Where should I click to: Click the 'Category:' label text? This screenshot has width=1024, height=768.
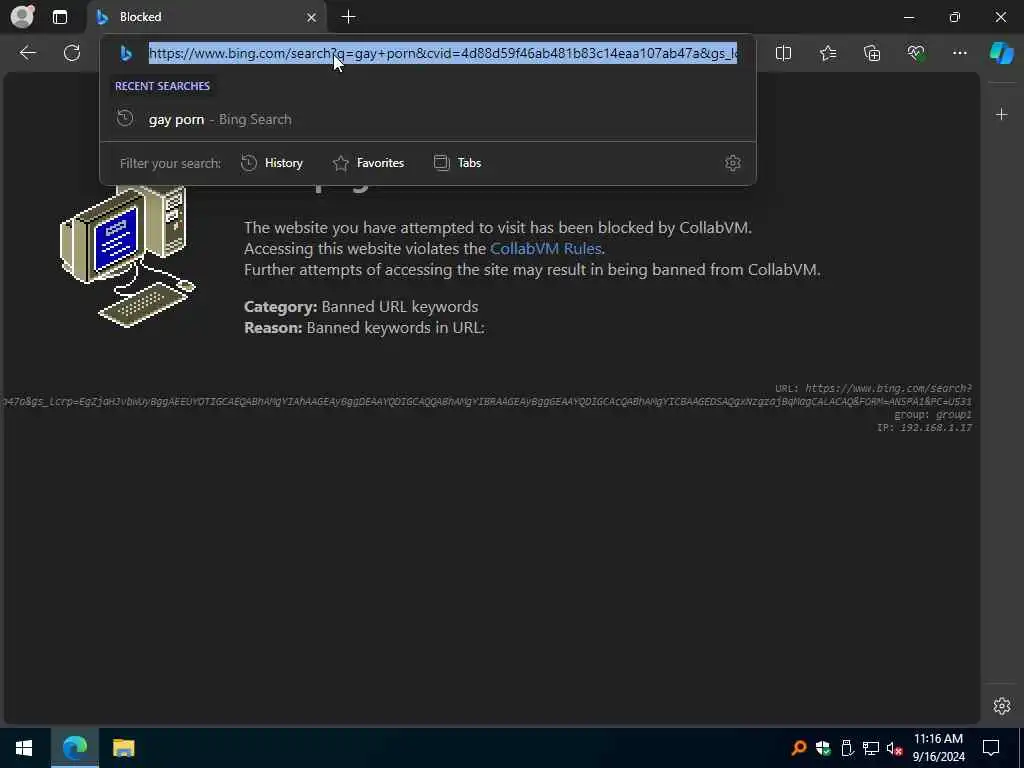281,306
